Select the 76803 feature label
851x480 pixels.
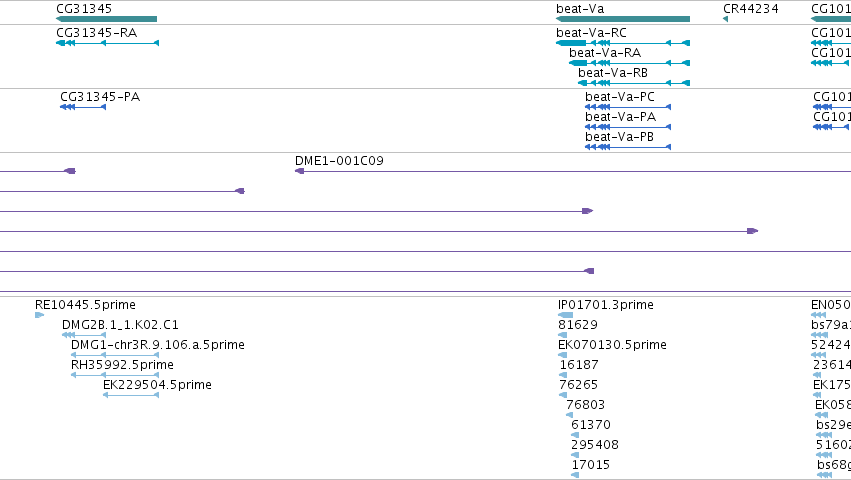click(586, 405)
